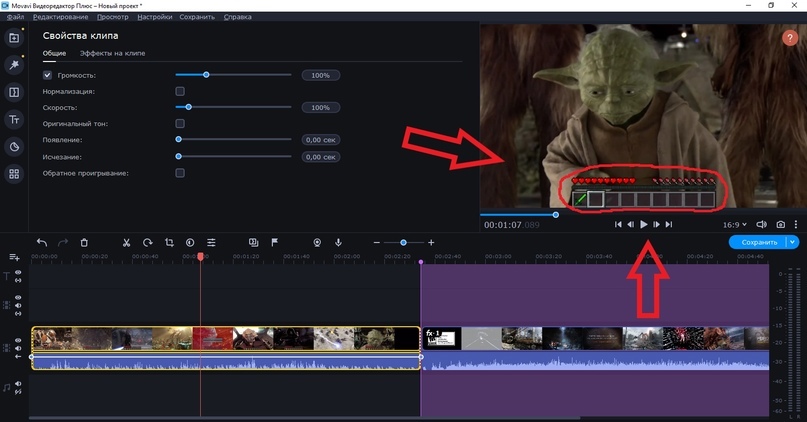
Task: Undo the last action
Action: (x=42, y=242)
